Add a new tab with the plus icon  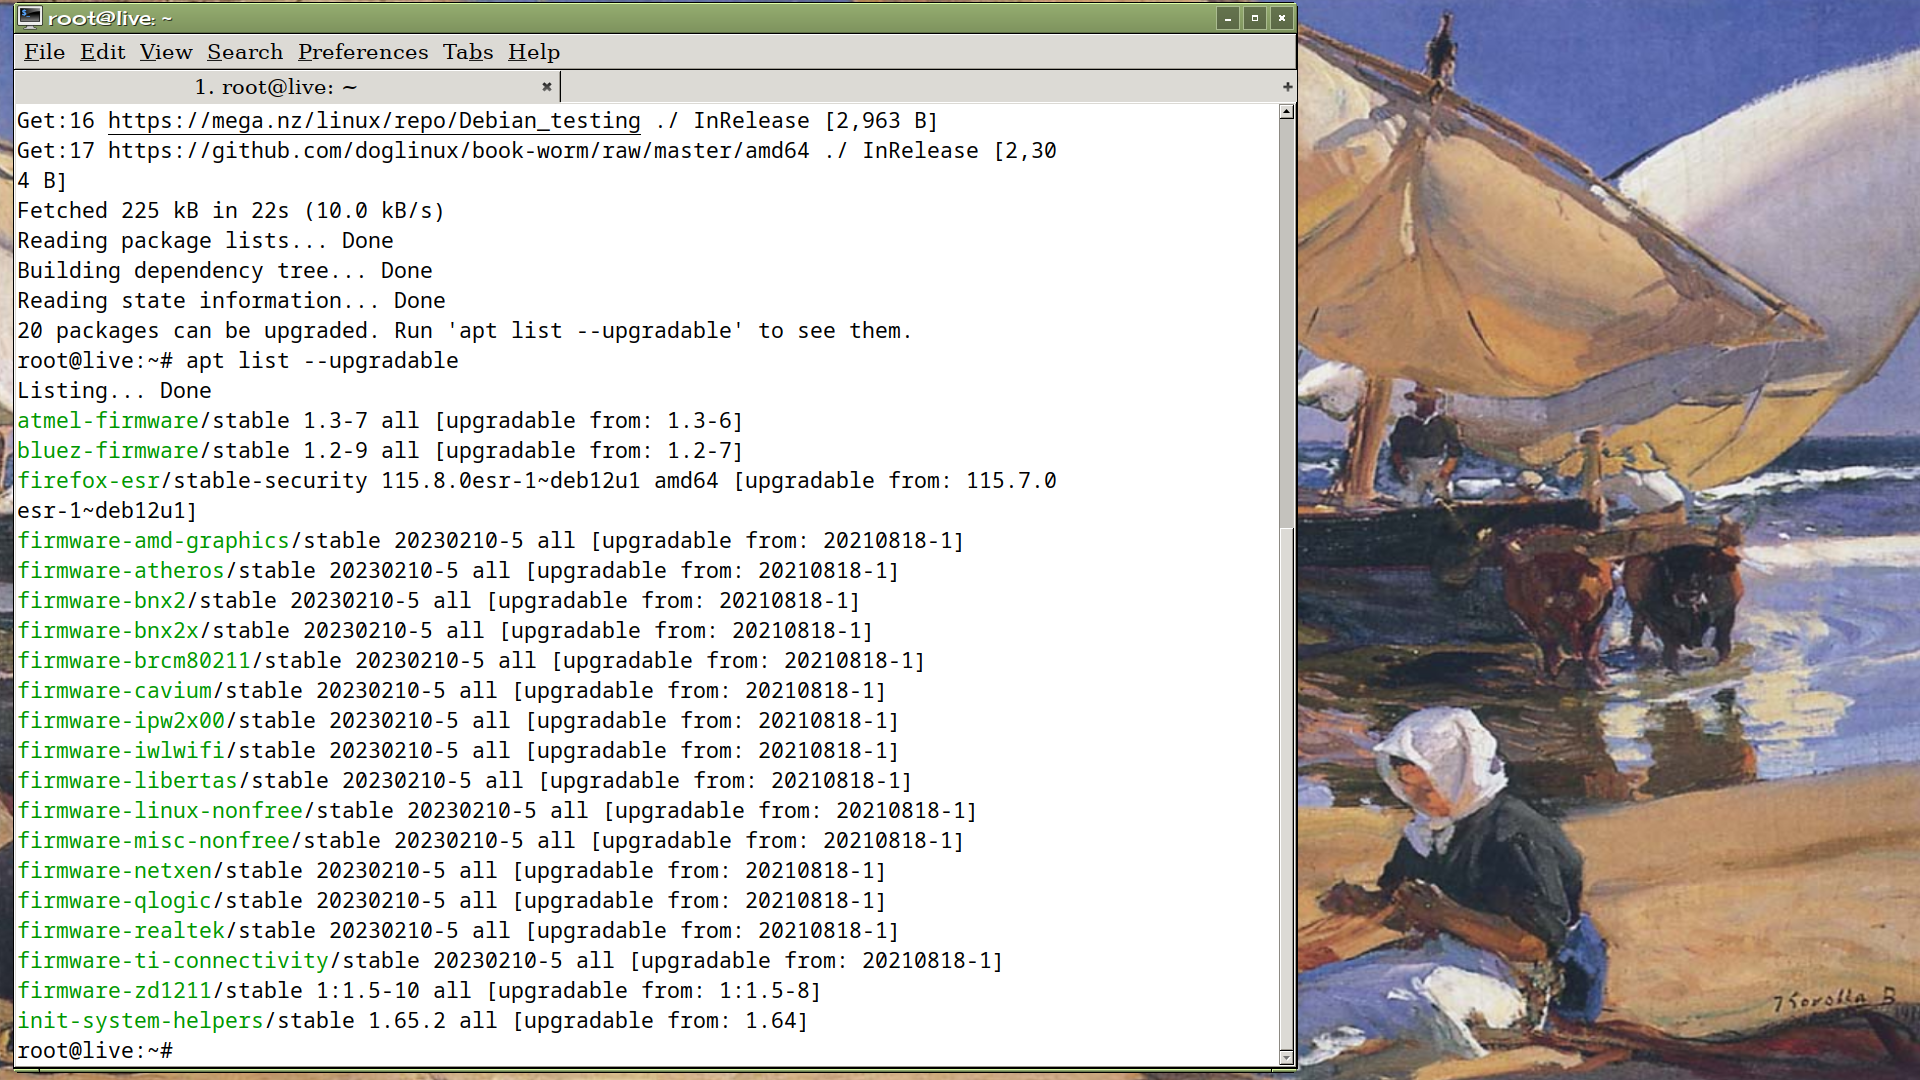(1287, 87)
